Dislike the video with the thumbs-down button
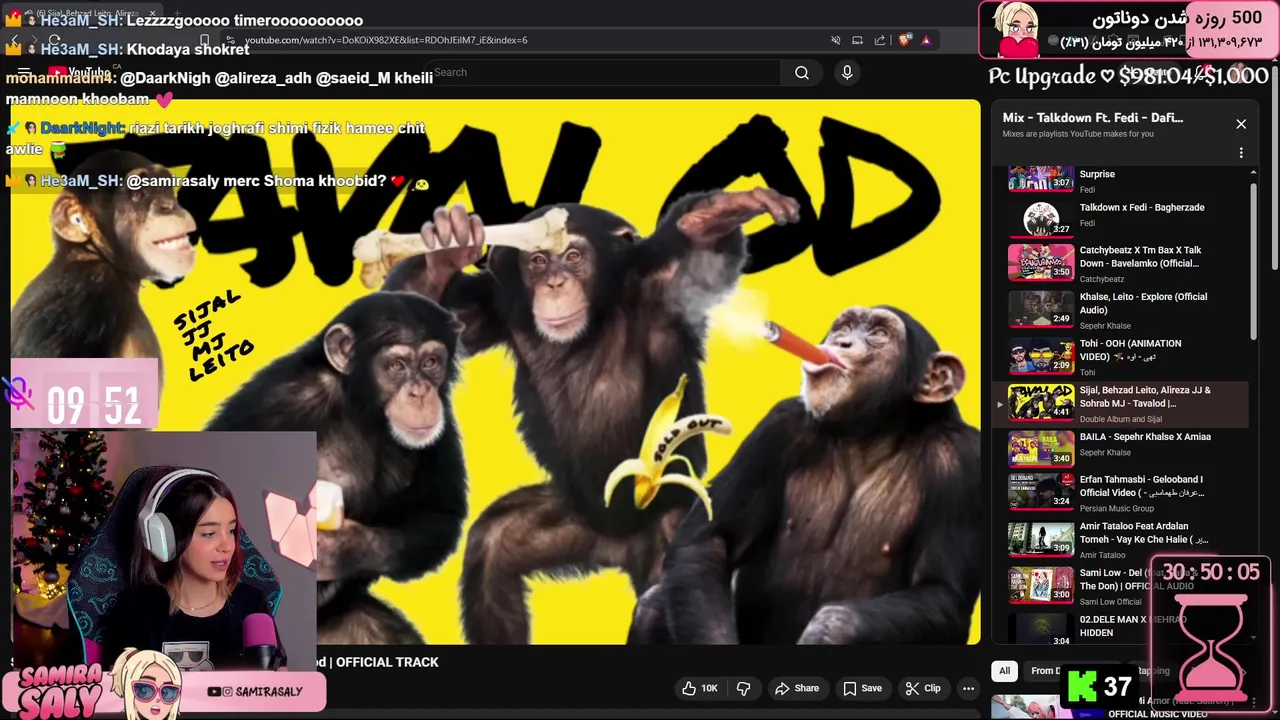Screen dimensions: 1280x720 tap(743, 688)
